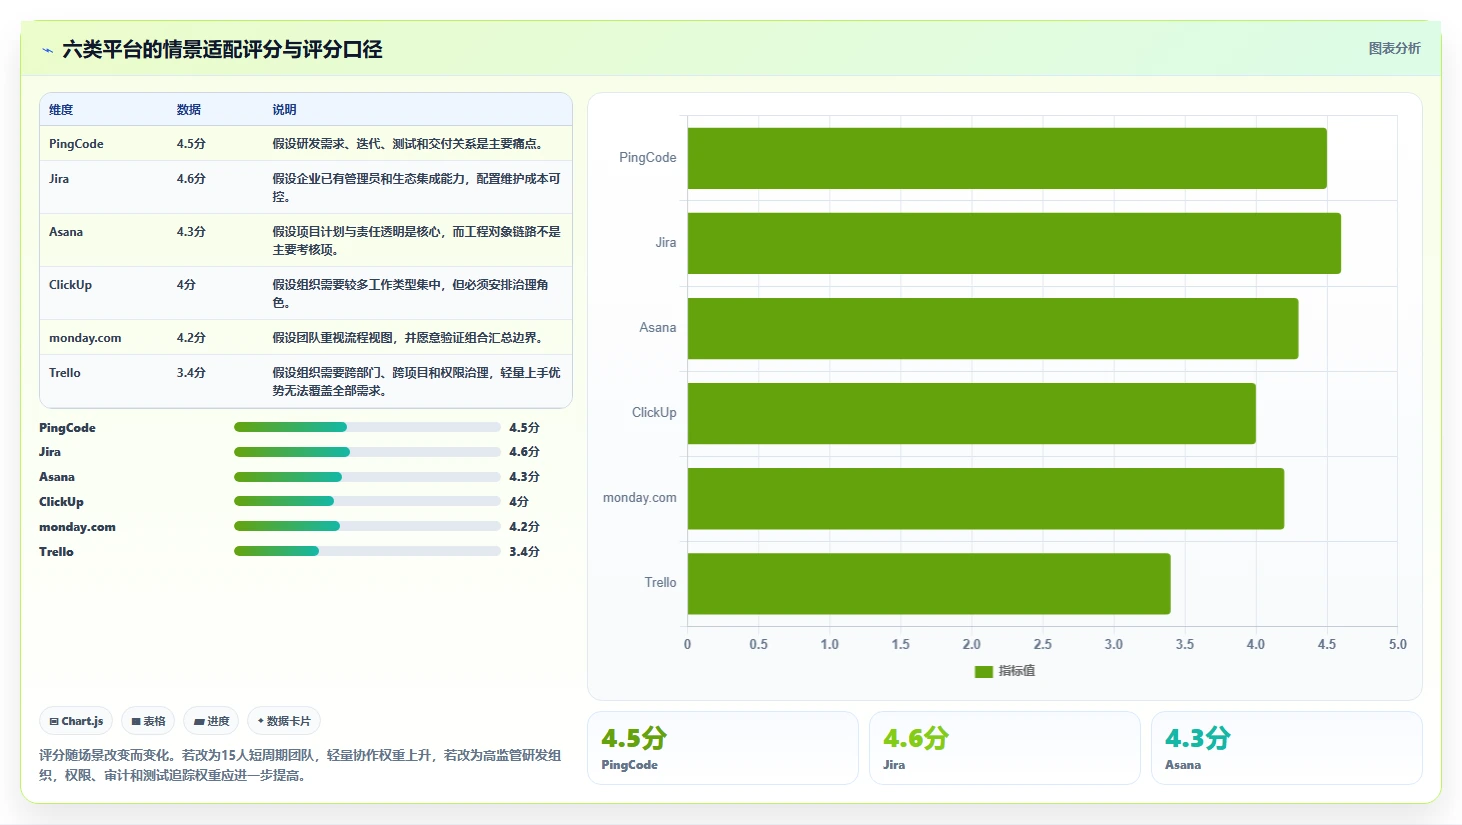The image size is (1462, 825).
Task: Click the Trello y-axis label in chart
Action: (660, 583)
